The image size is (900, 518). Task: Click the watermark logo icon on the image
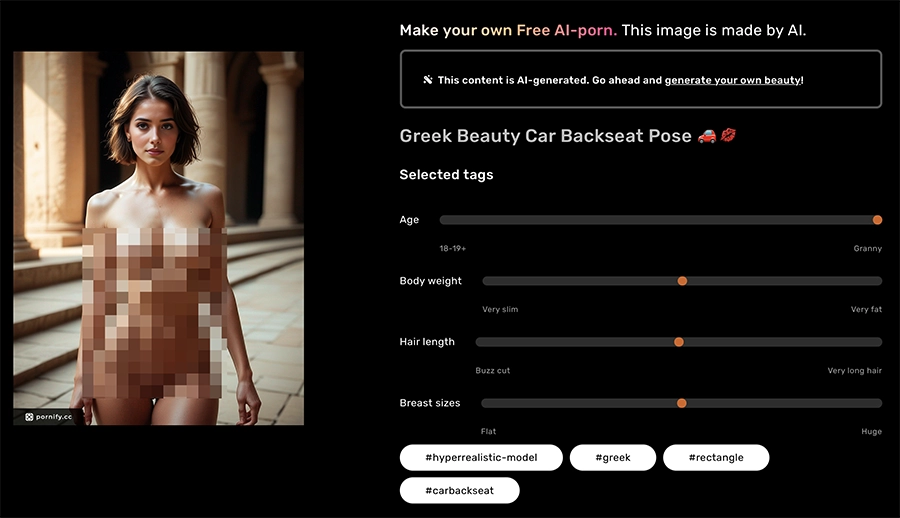(x=29, y=417)
